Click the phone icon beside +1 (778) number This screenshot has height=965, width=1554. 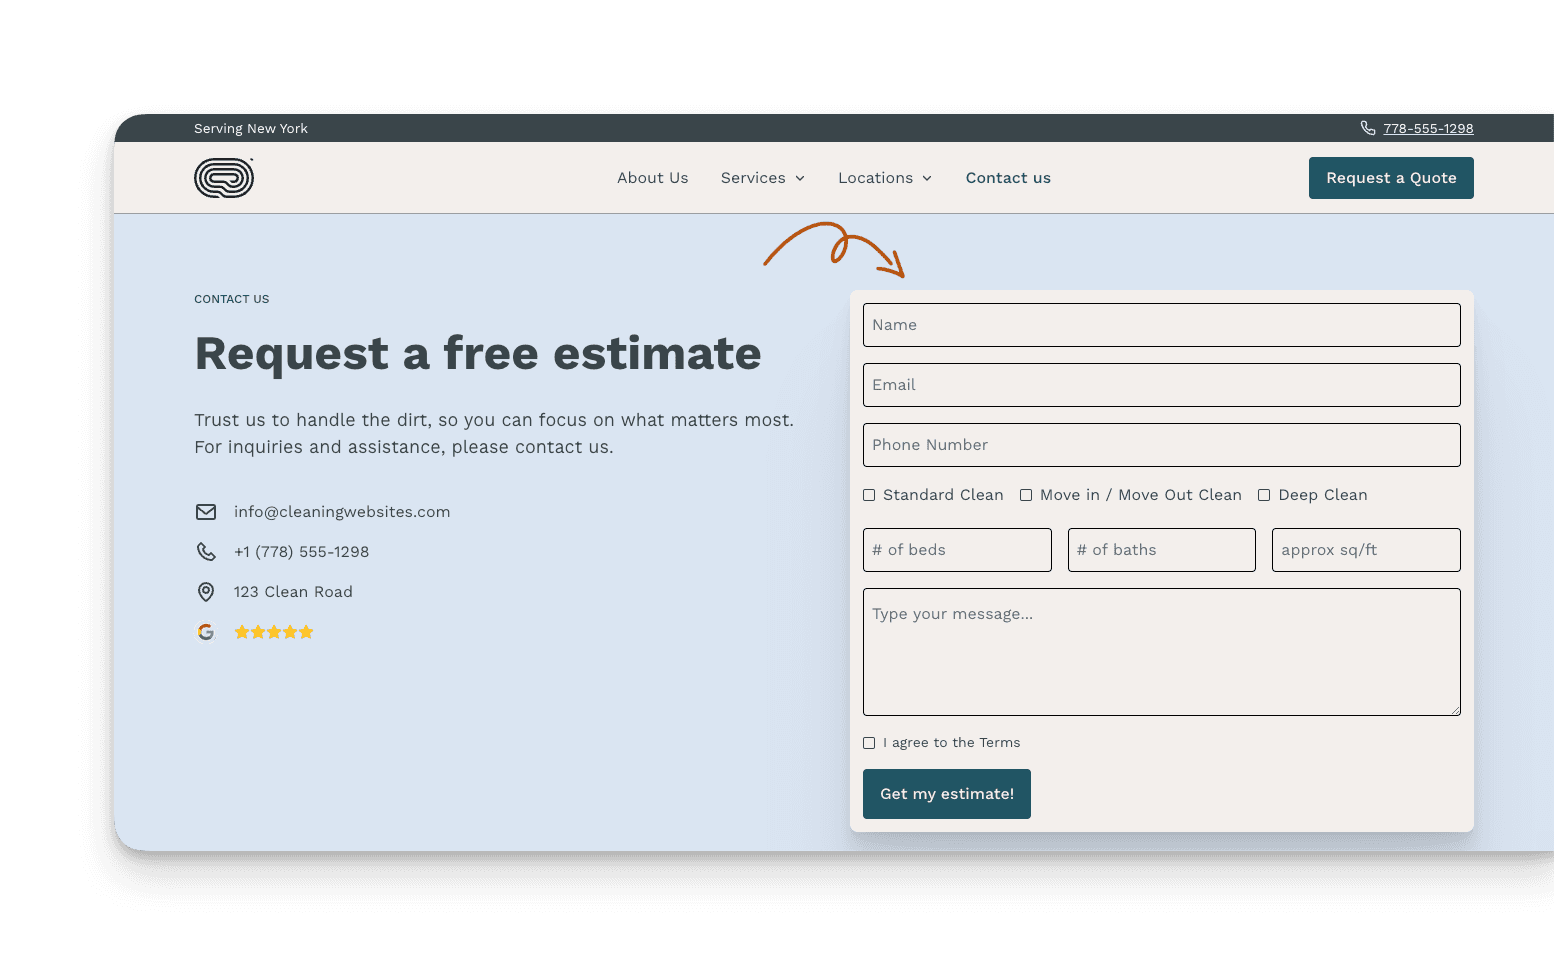pyautogui.click(x=206, y=552)
